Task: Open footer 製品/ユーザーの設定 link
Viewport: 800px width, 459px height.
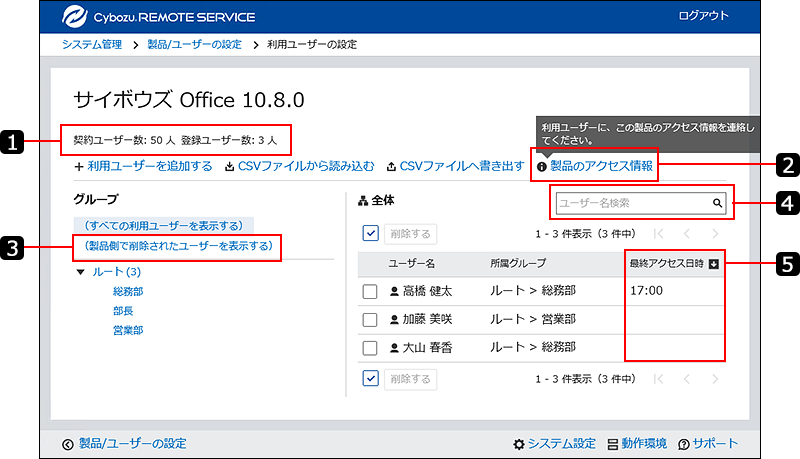Action: pyautogui.click(x=133, y=444)
